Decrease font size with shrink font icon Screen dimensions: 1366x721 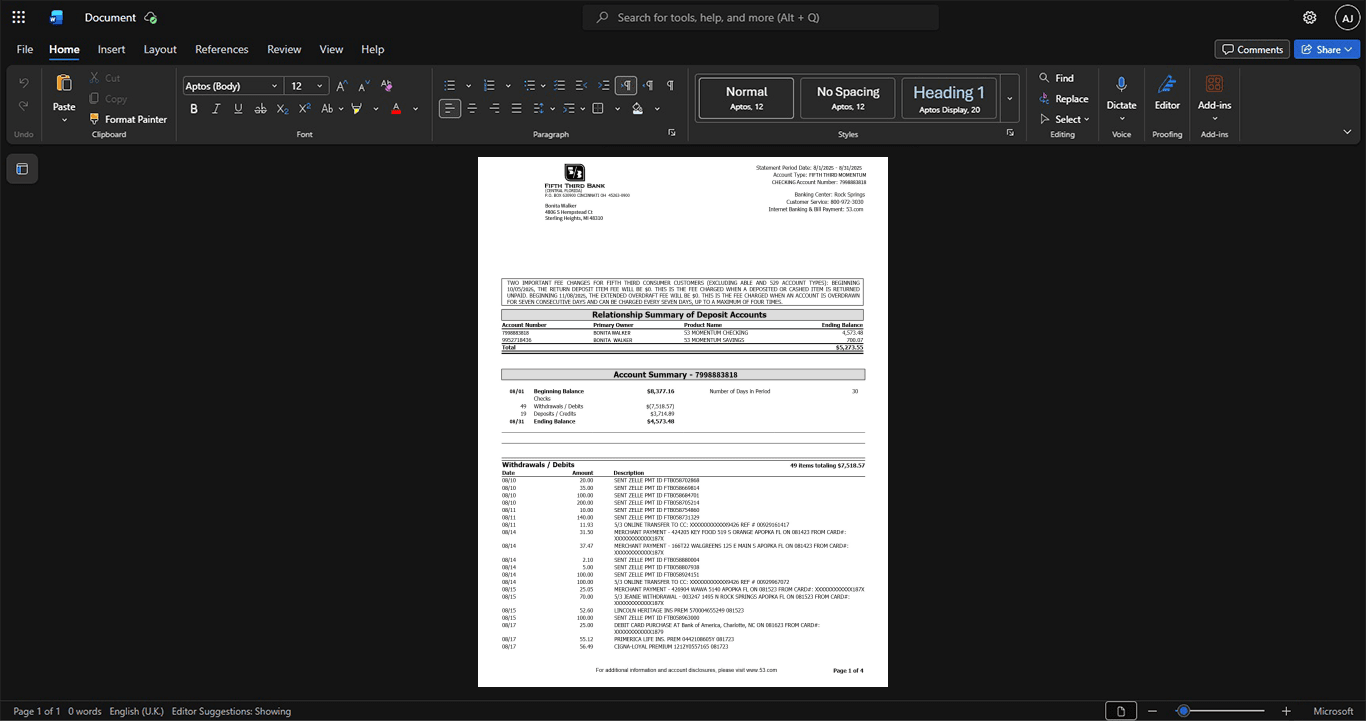pos(363,86)
